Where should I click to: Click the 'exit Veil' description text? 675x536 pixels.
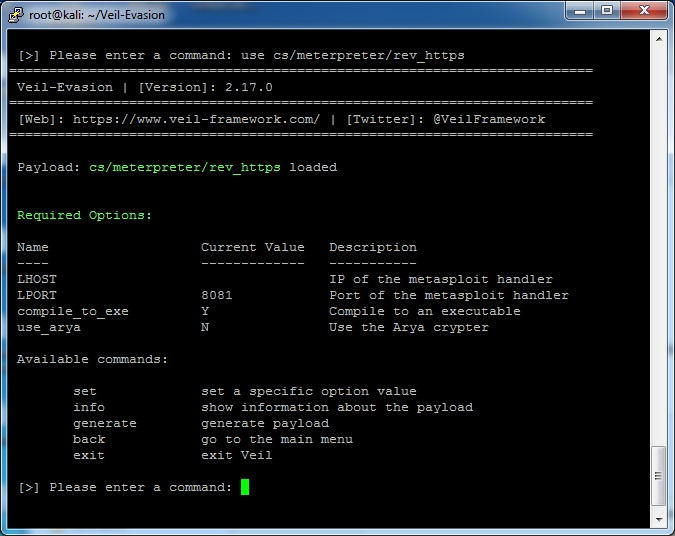pos(236,455)
